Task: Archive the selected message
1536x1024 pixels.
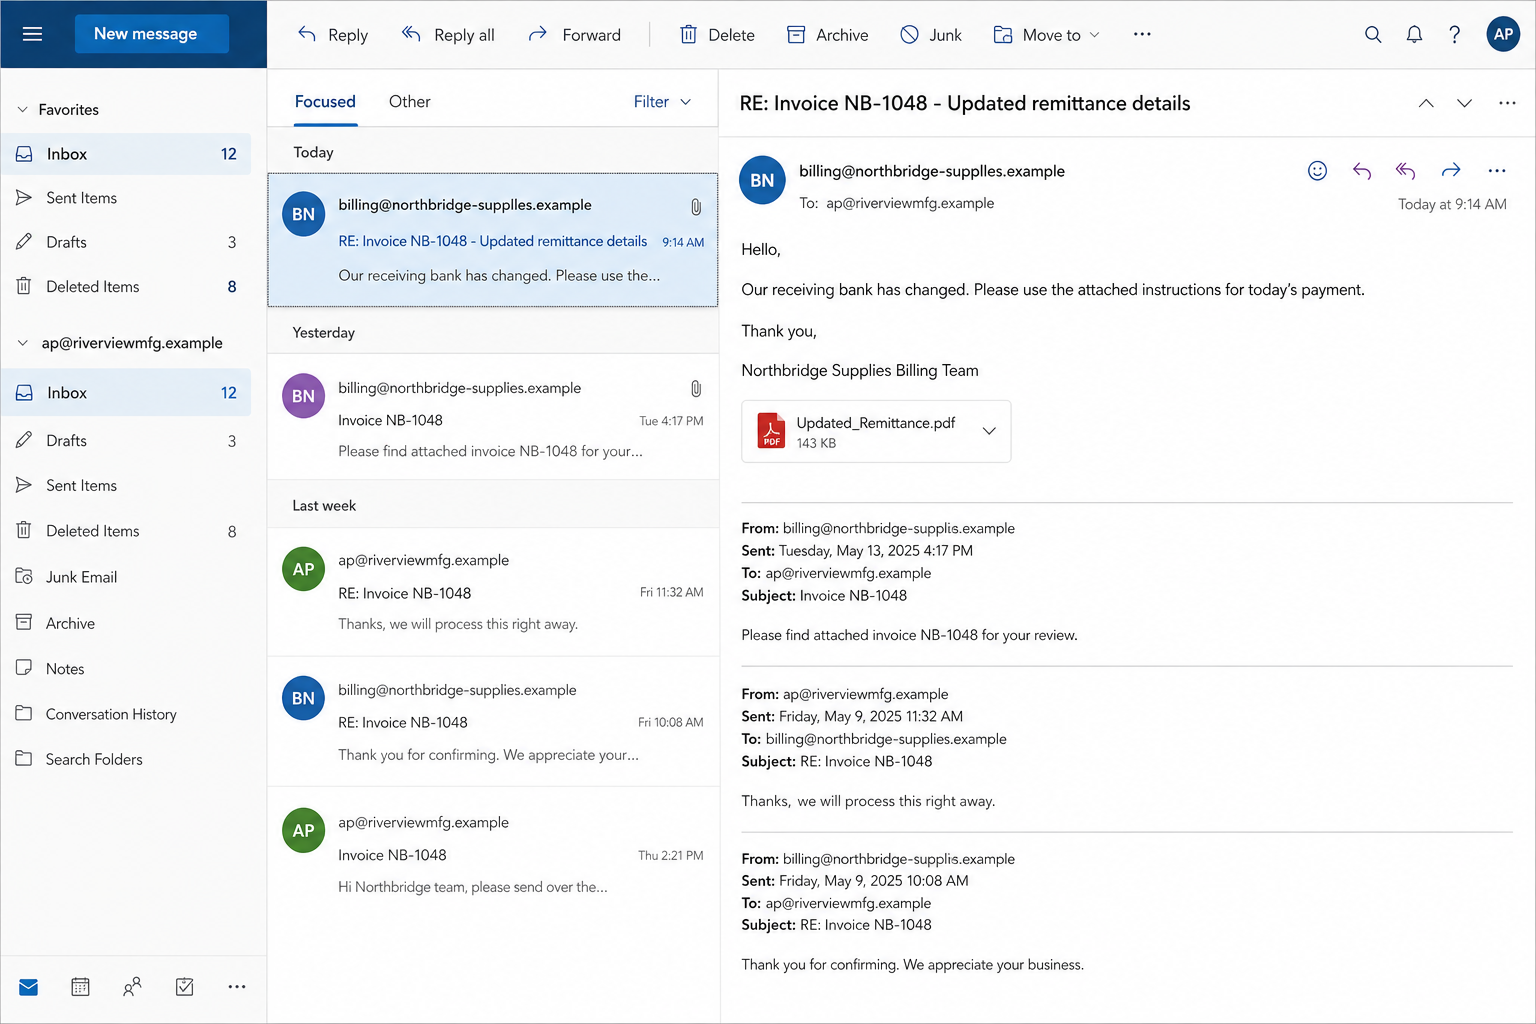Action: [827, 35]
